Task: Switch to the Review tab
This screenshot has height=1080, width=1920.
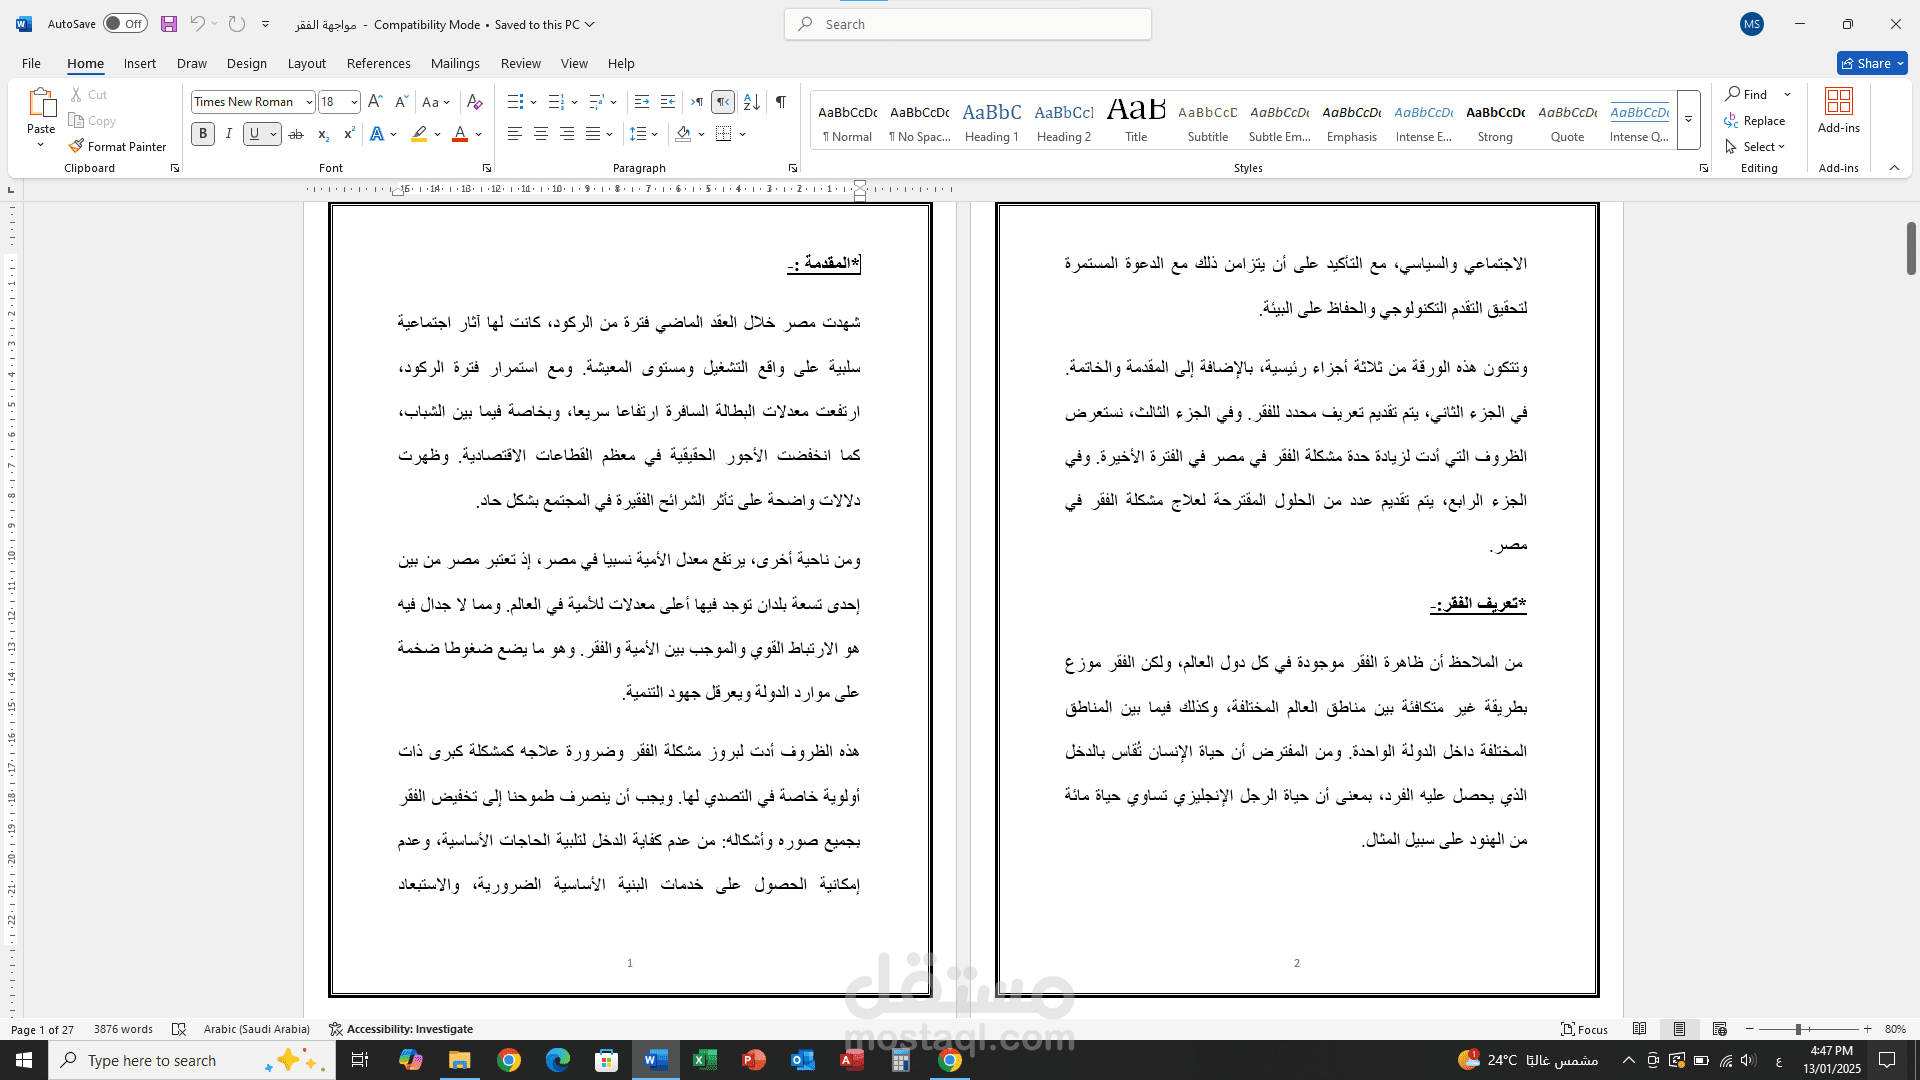Action: point(520,63)
